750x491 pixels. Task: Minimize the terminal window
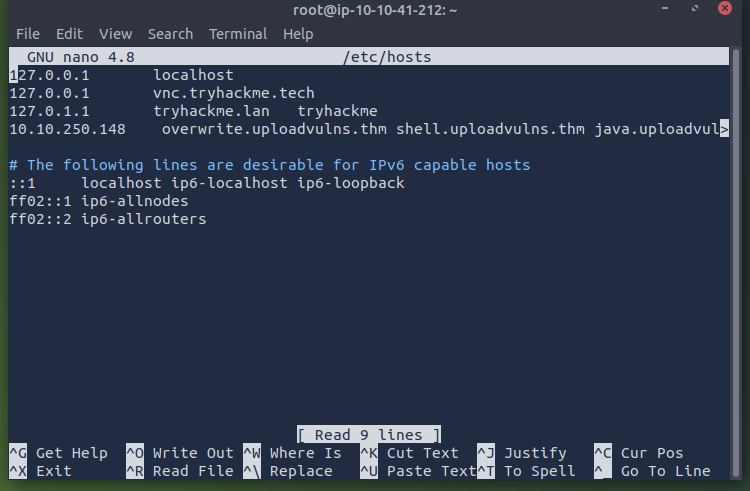point(665,8)
